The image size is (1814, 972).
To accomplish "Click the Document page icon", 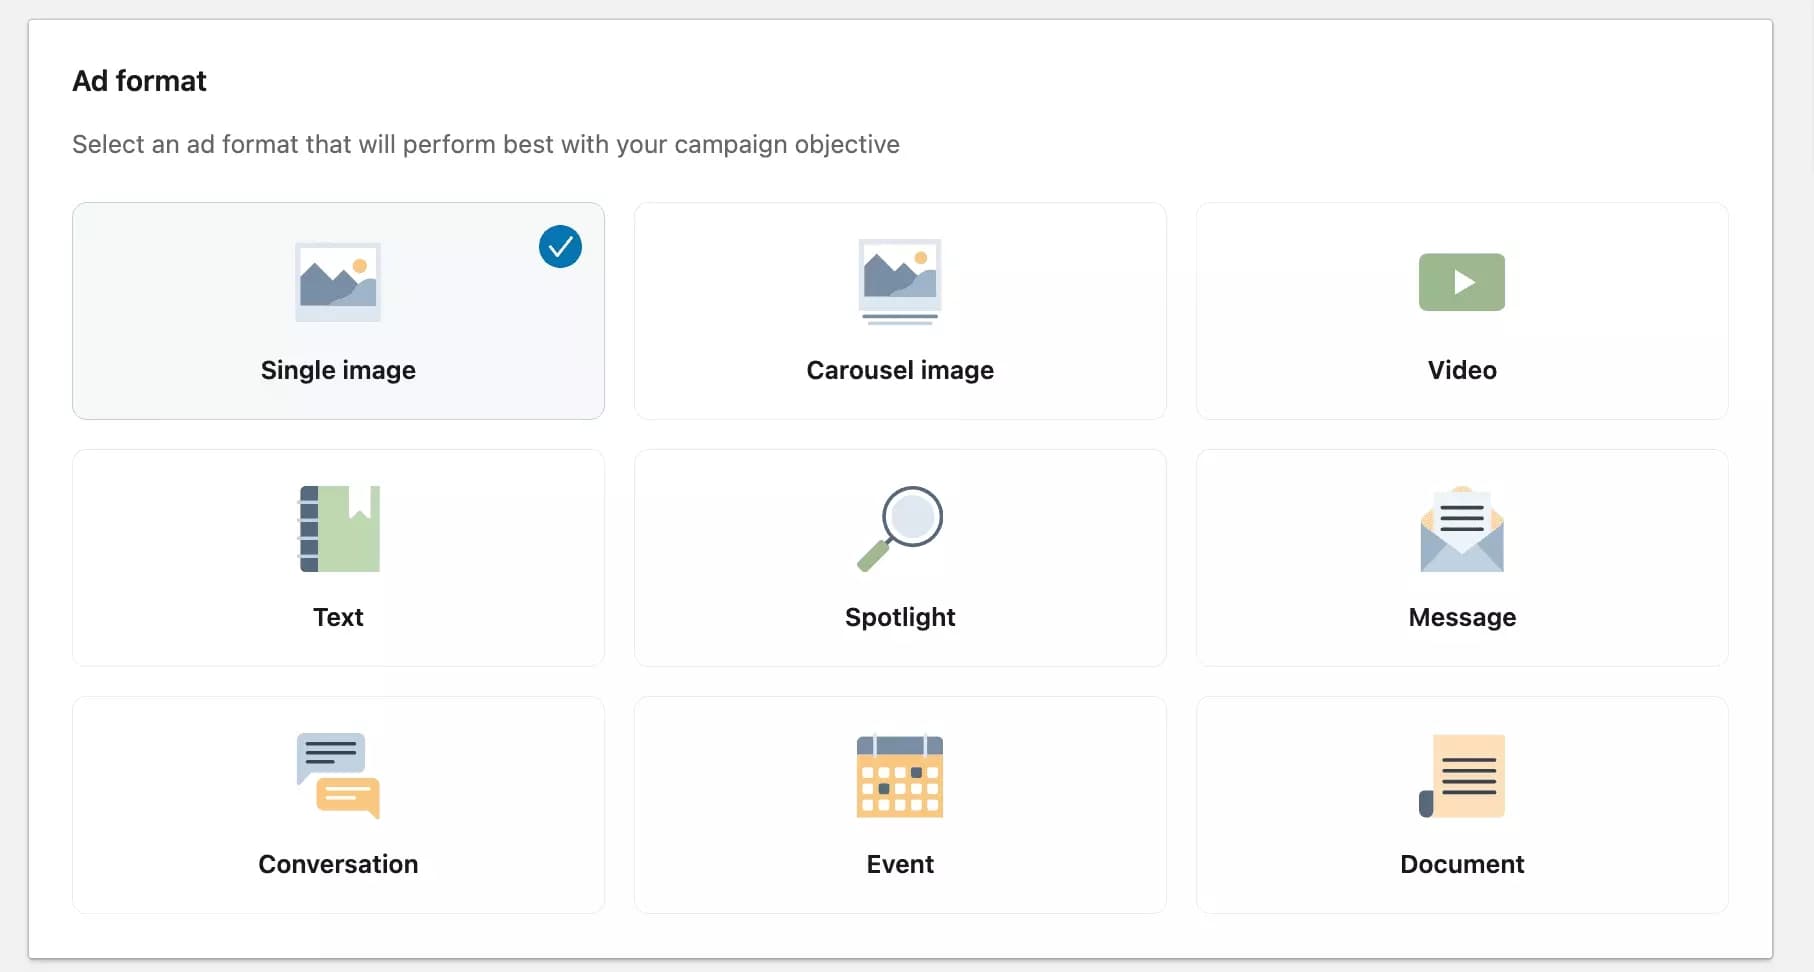I will (x=1461, y=776).
